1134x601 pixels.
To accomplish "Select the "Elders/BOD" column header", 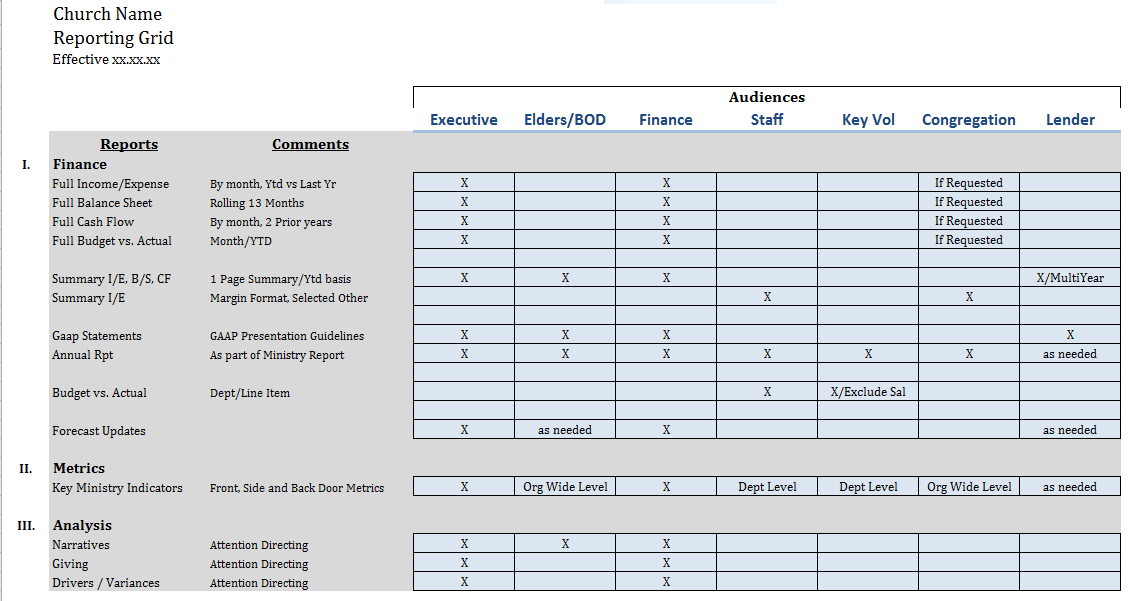I will click(x=565, y=120).
